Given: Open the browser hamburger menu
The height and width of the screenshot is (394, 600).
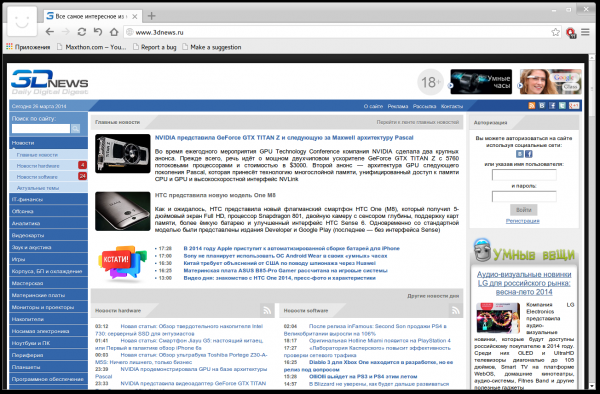Looking at the screenshot, I should pyautogui.click(x=585, y=32).
